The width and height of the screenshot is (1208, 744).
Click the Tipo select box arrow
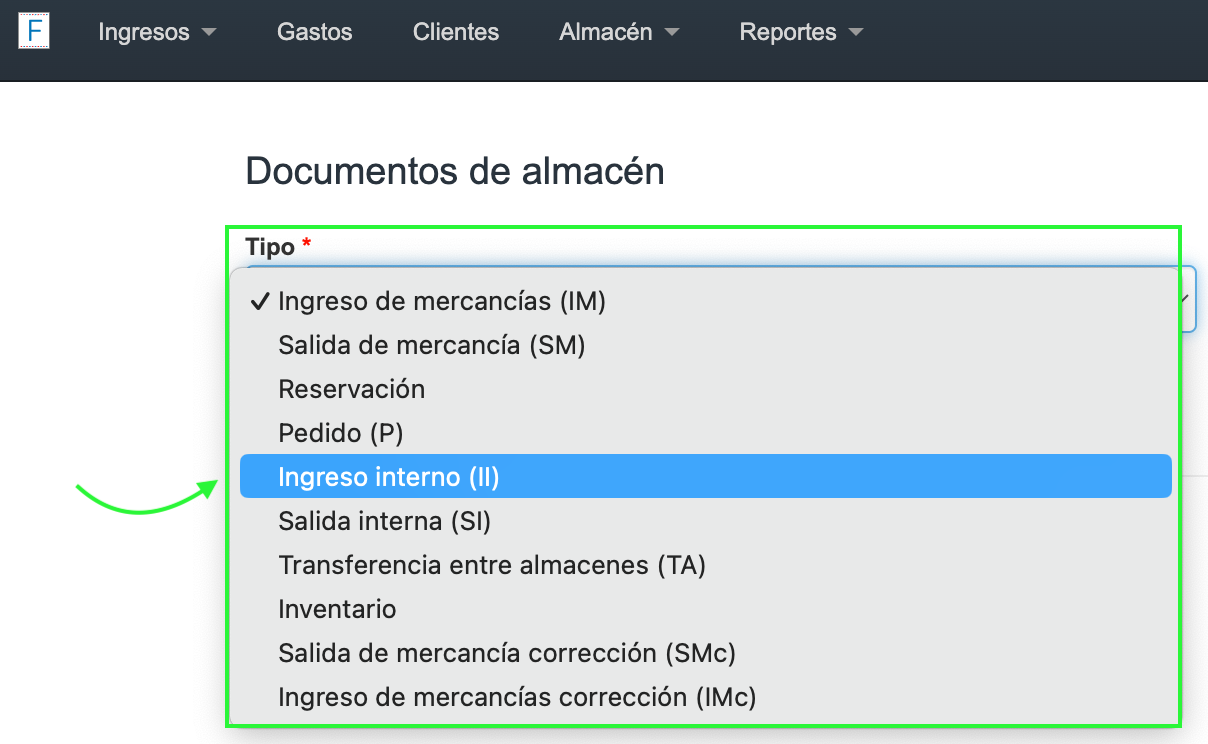(1186, 298)
